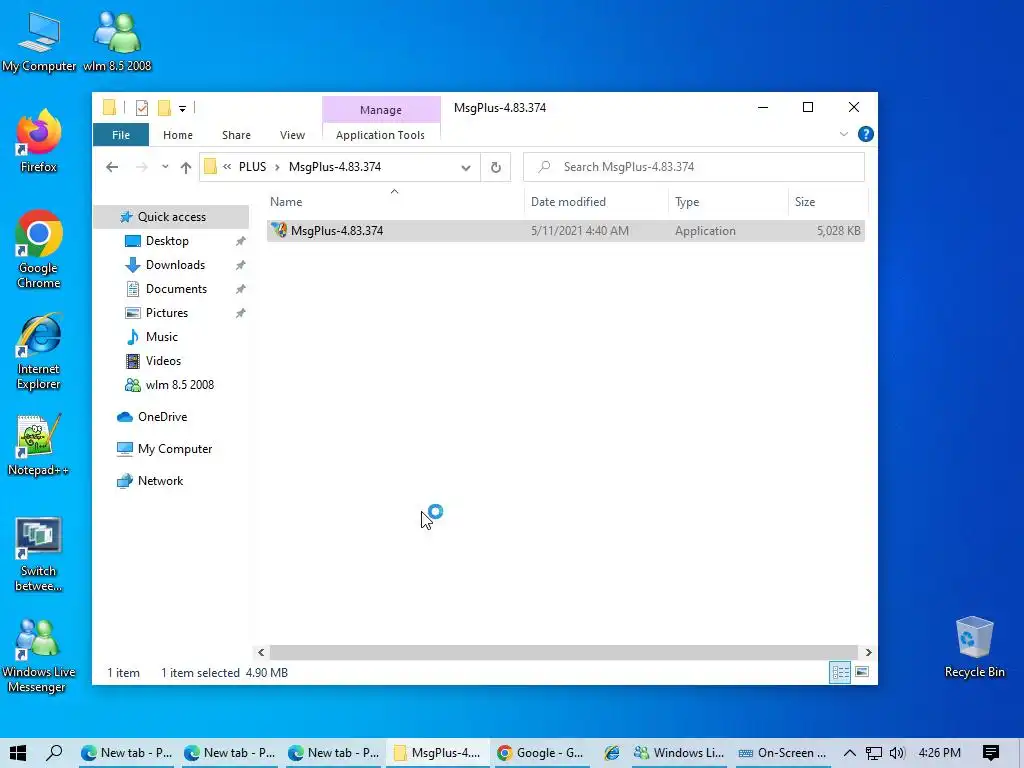
Task: Click the Manage contextual tab
Action: pyautogui.click(x=381, y=110)
